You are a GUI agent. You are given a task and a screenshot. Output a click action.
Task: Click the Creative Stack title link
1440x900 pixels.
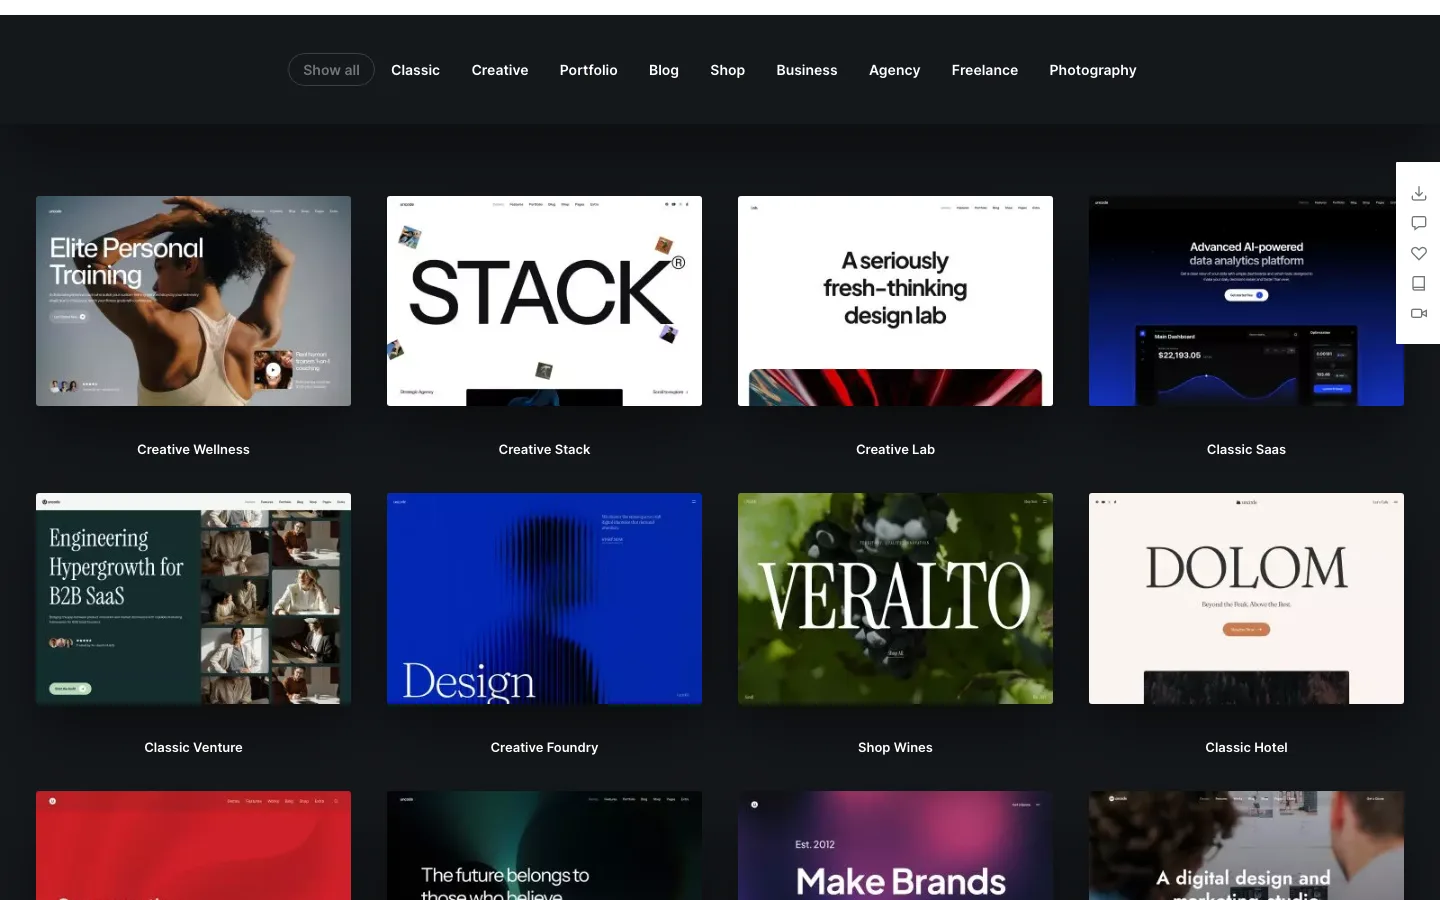tap(544, 450)
